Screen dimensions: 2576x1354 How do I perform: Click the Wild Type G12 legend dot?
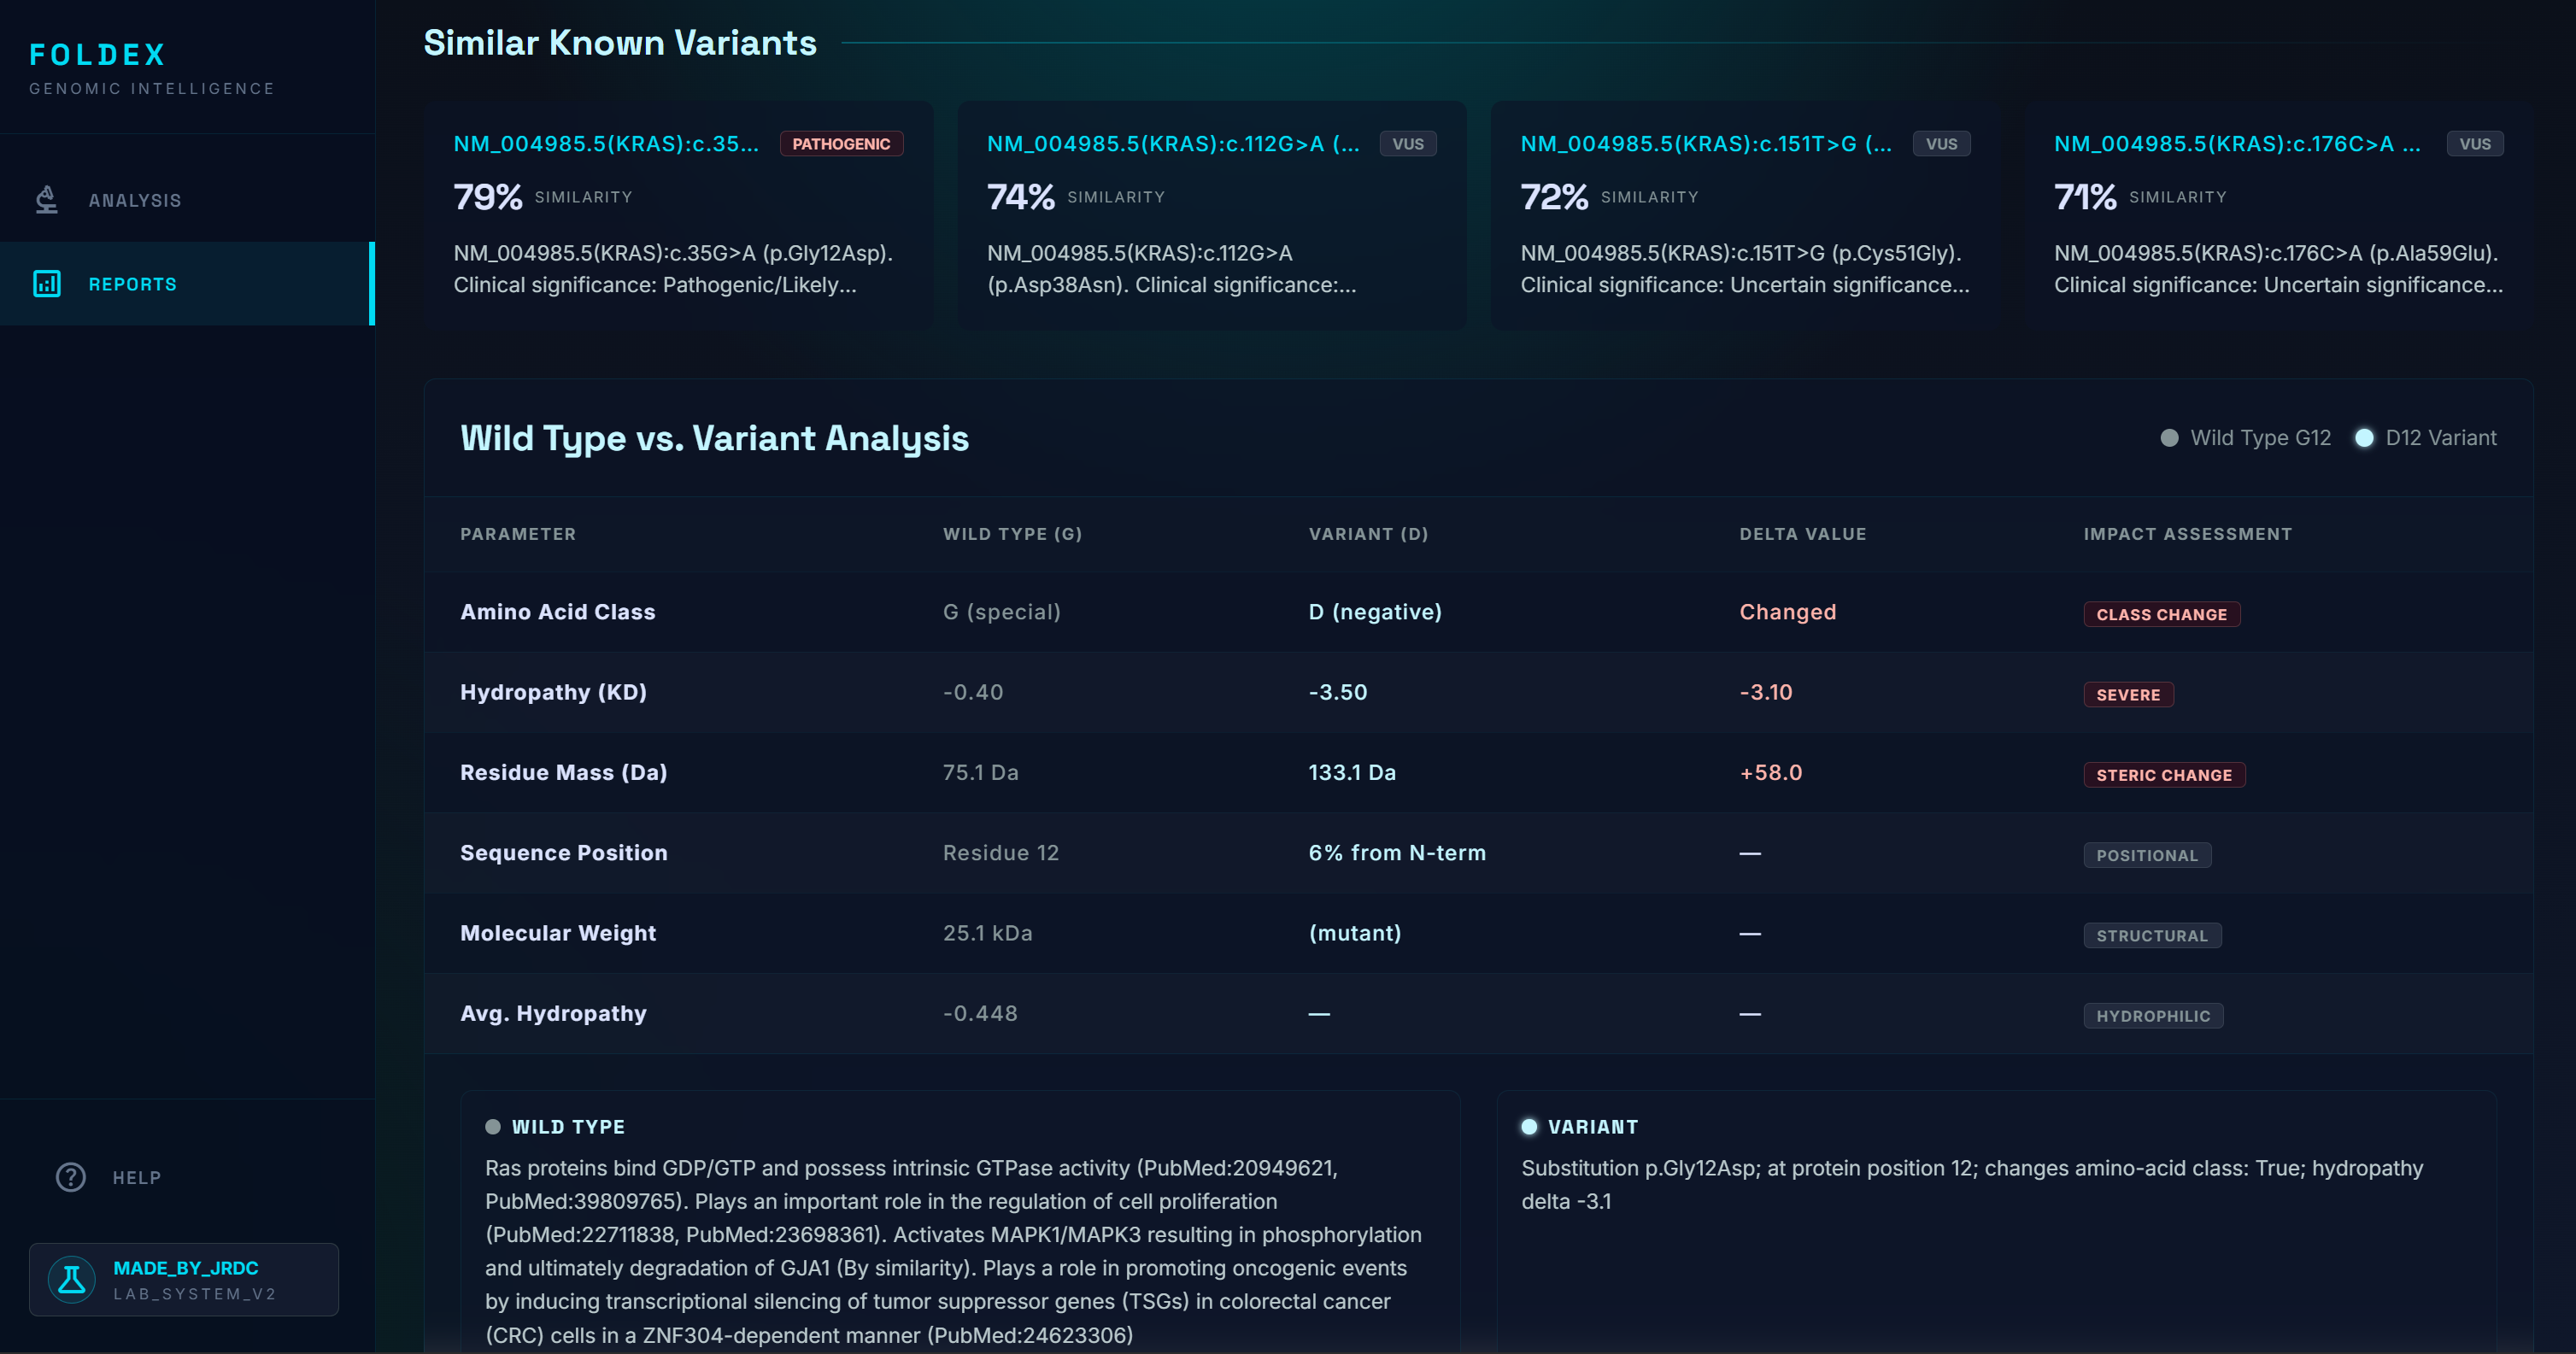click(2169, 438)
